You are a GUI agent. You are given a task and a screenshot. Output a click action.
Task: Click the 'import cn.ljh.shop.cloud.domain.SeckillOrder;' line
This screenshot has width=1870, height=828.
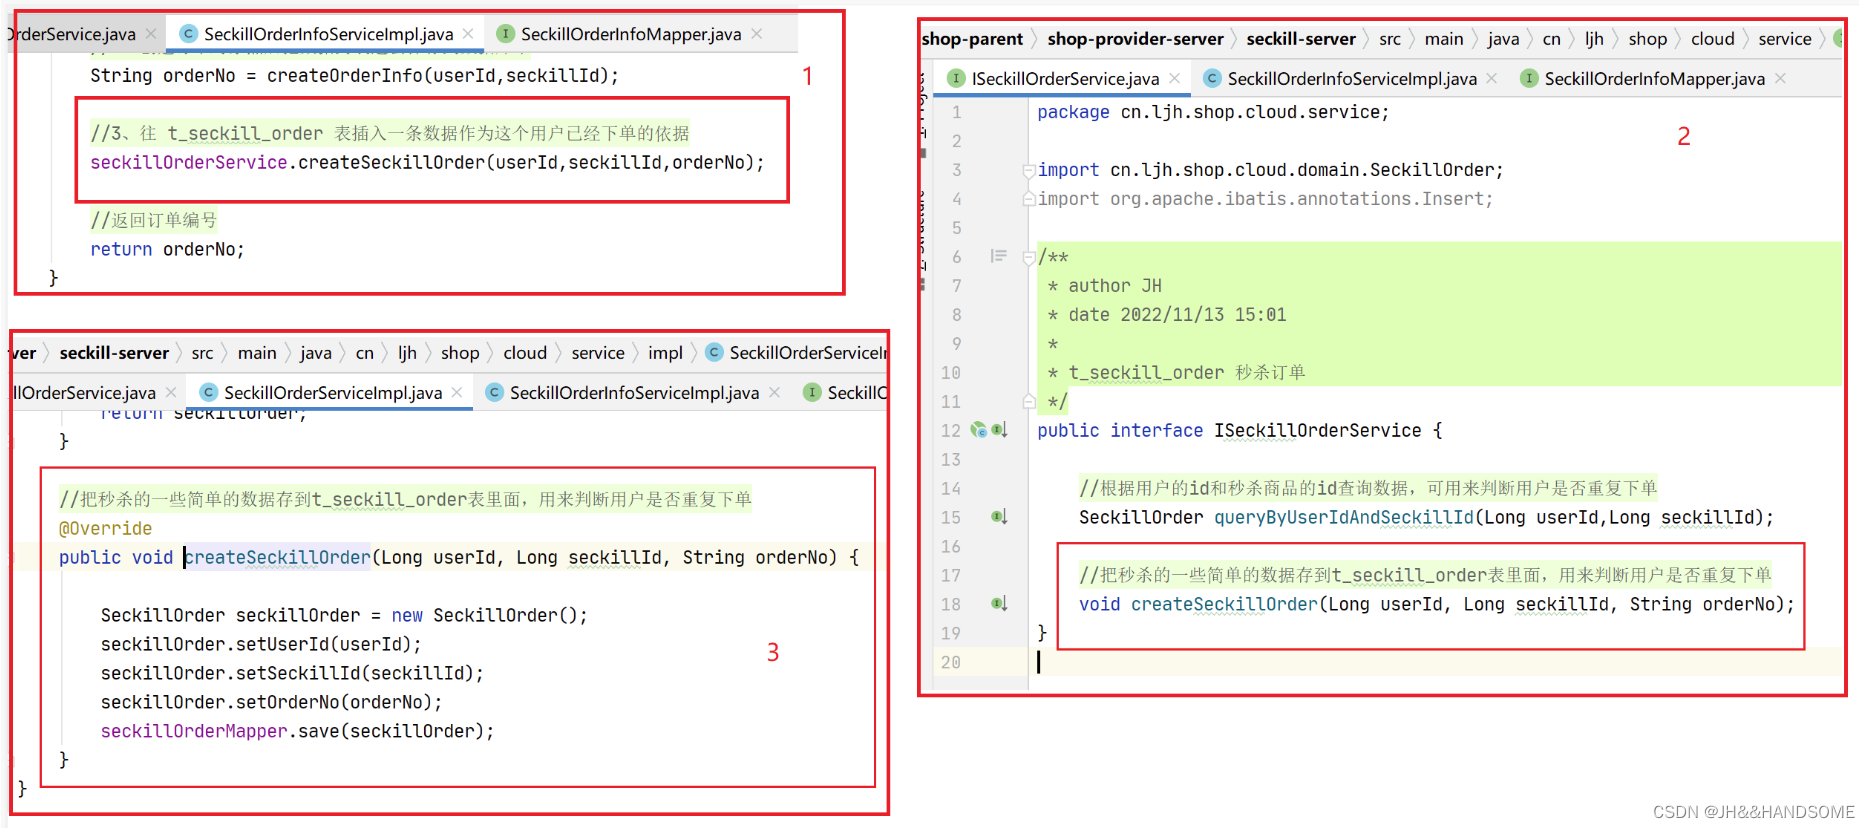pos(1270,170)
